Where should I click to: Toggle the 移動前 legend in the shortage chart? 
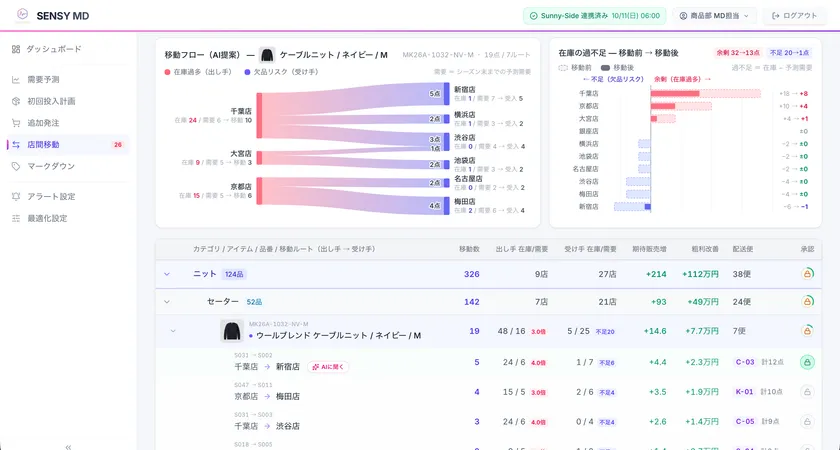(575, 68)
